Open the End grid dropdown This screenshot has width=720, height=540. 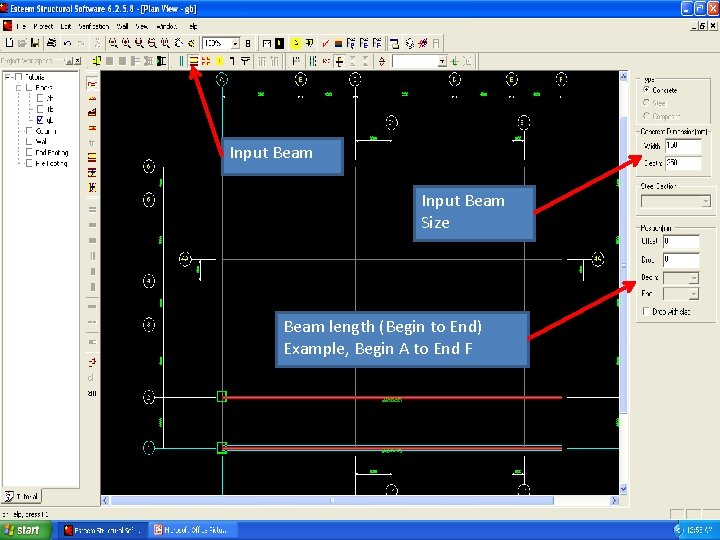pos(694,294)
